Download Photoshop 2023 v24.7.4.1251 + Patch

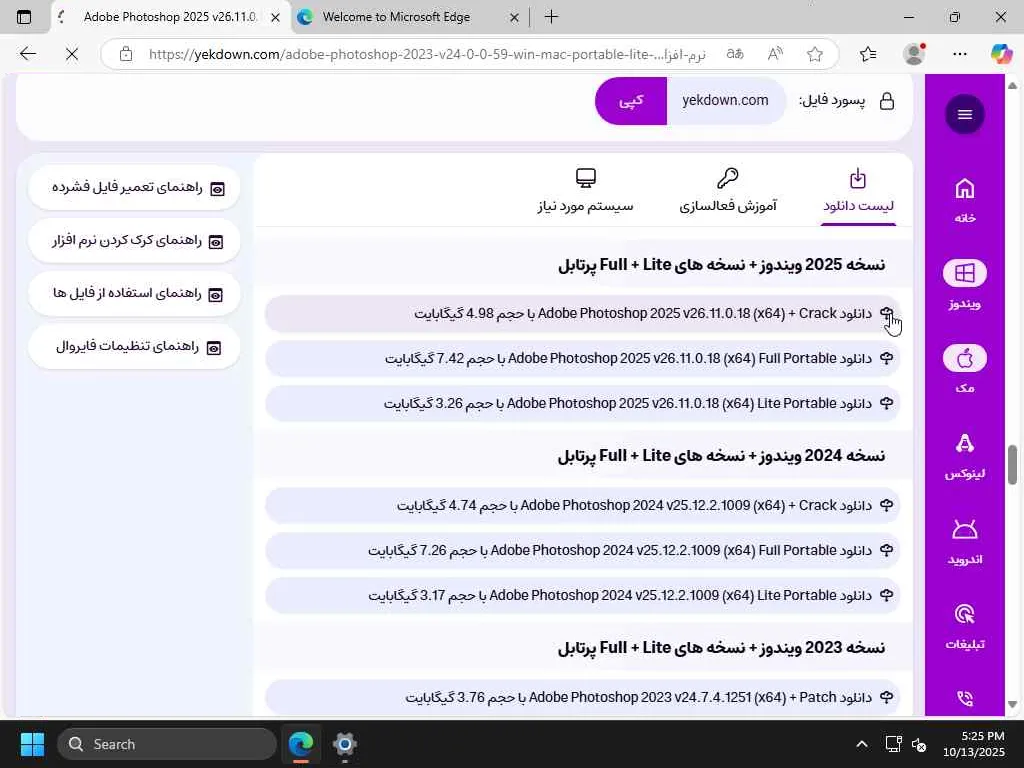coord(583,697)
